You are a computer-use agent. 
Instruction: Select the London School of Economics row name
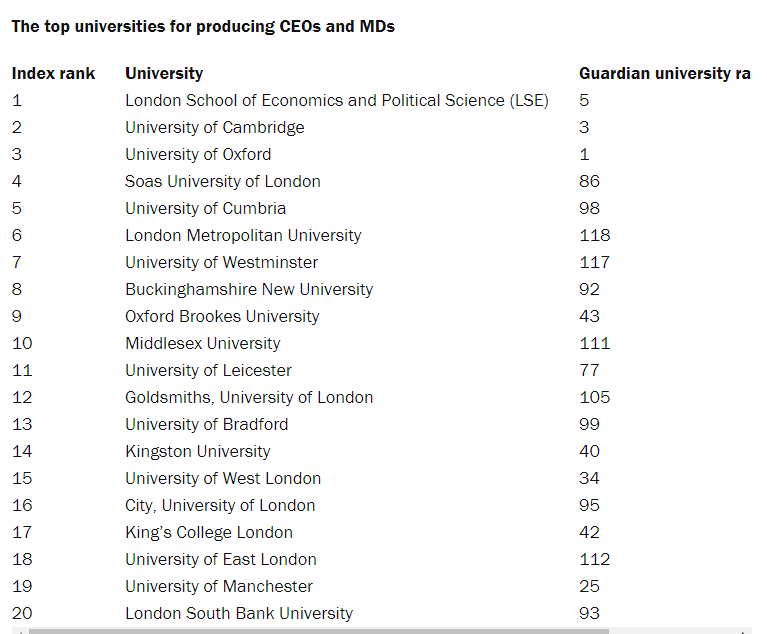[336, 100]
